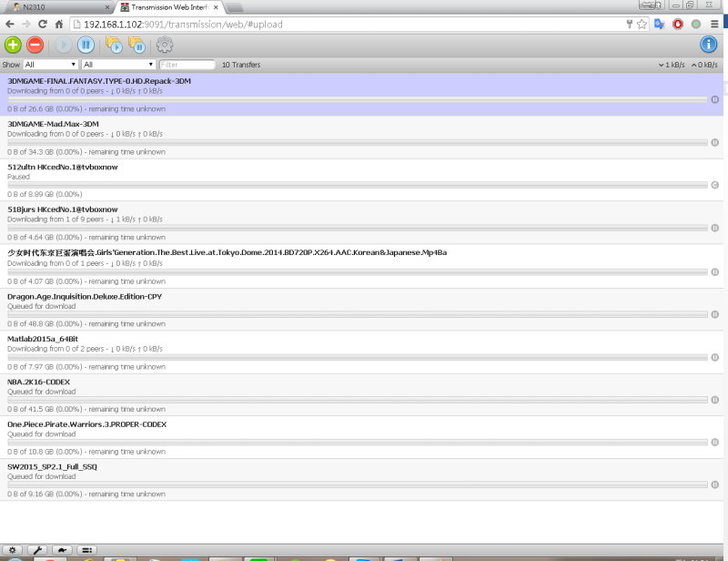Pause the Dragon.Age.Inquisition torrent with its row button
728x561 pixels.
pyautogui.click(x=715, y=314)
